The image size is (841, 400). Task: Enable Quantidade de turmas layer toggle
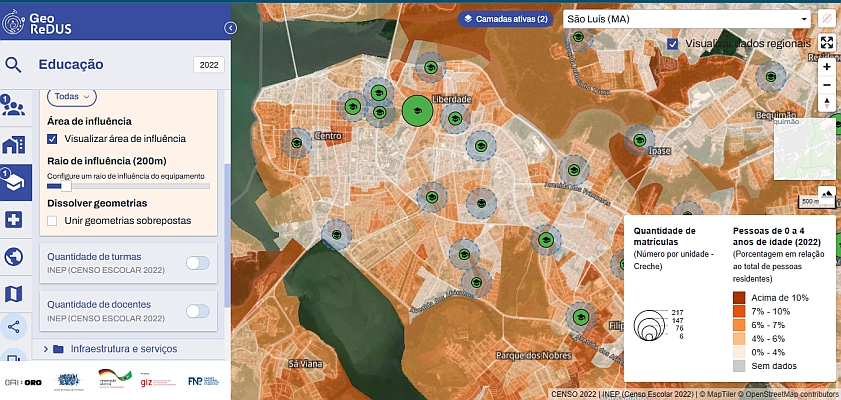coord(198,263)
